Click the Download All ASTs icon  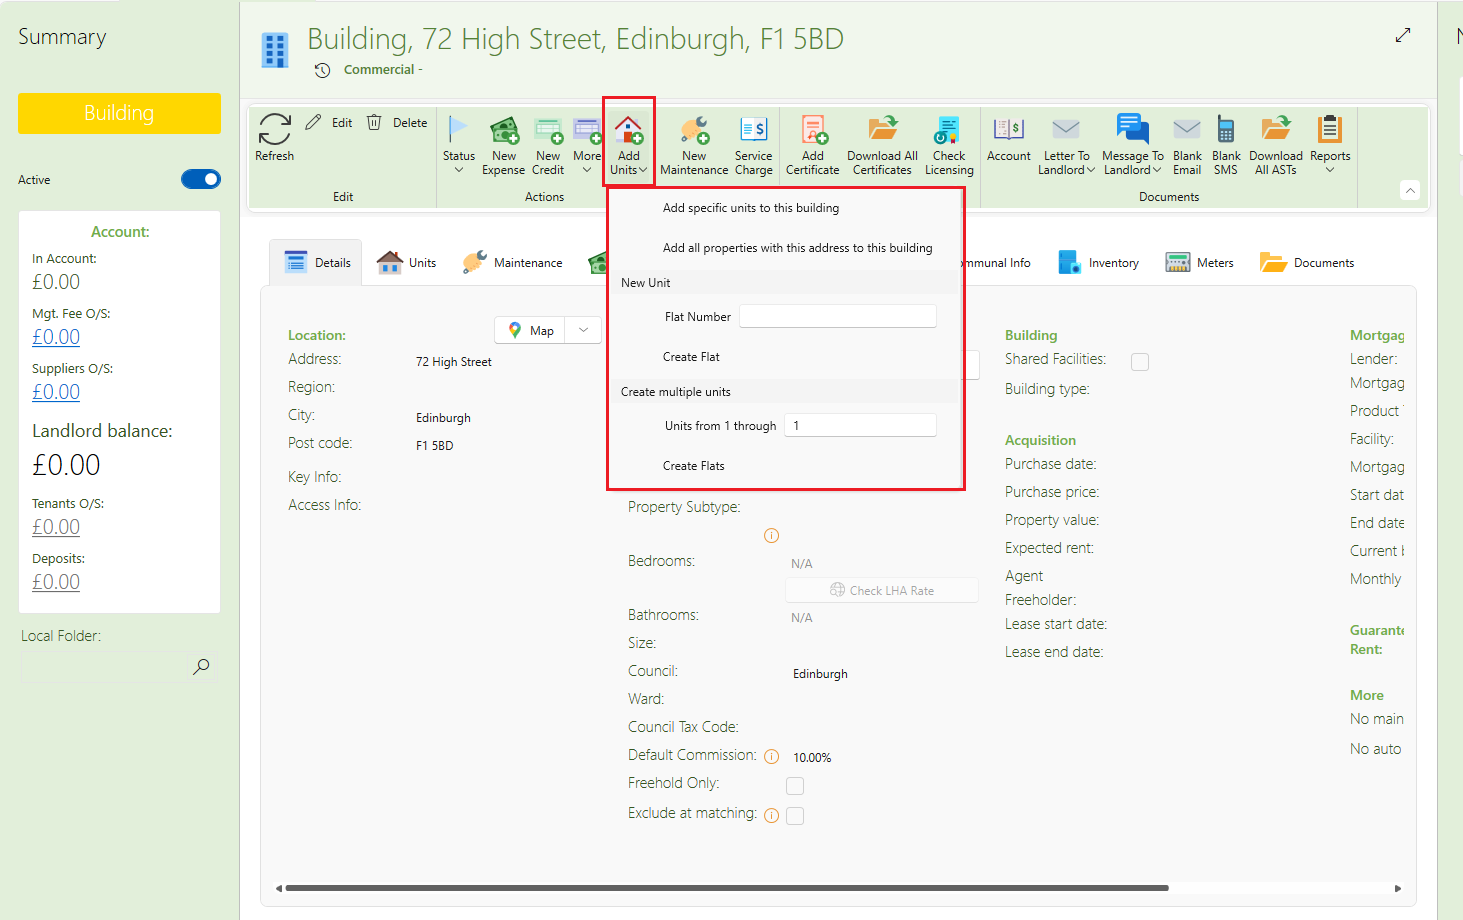coord(1276,130)
